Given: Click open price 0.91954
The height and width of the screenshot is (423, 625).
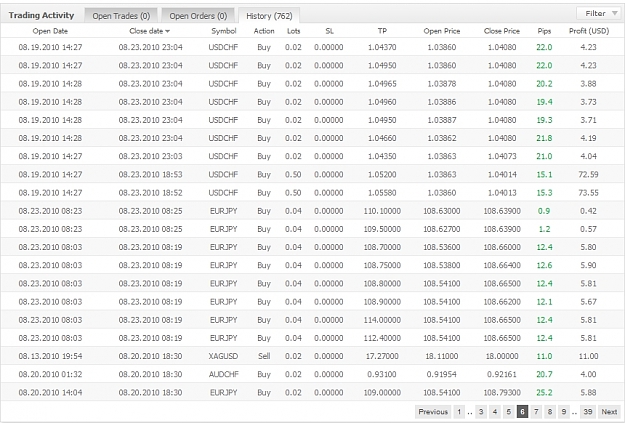Looking at the screenshot, I should click(442, 374).
